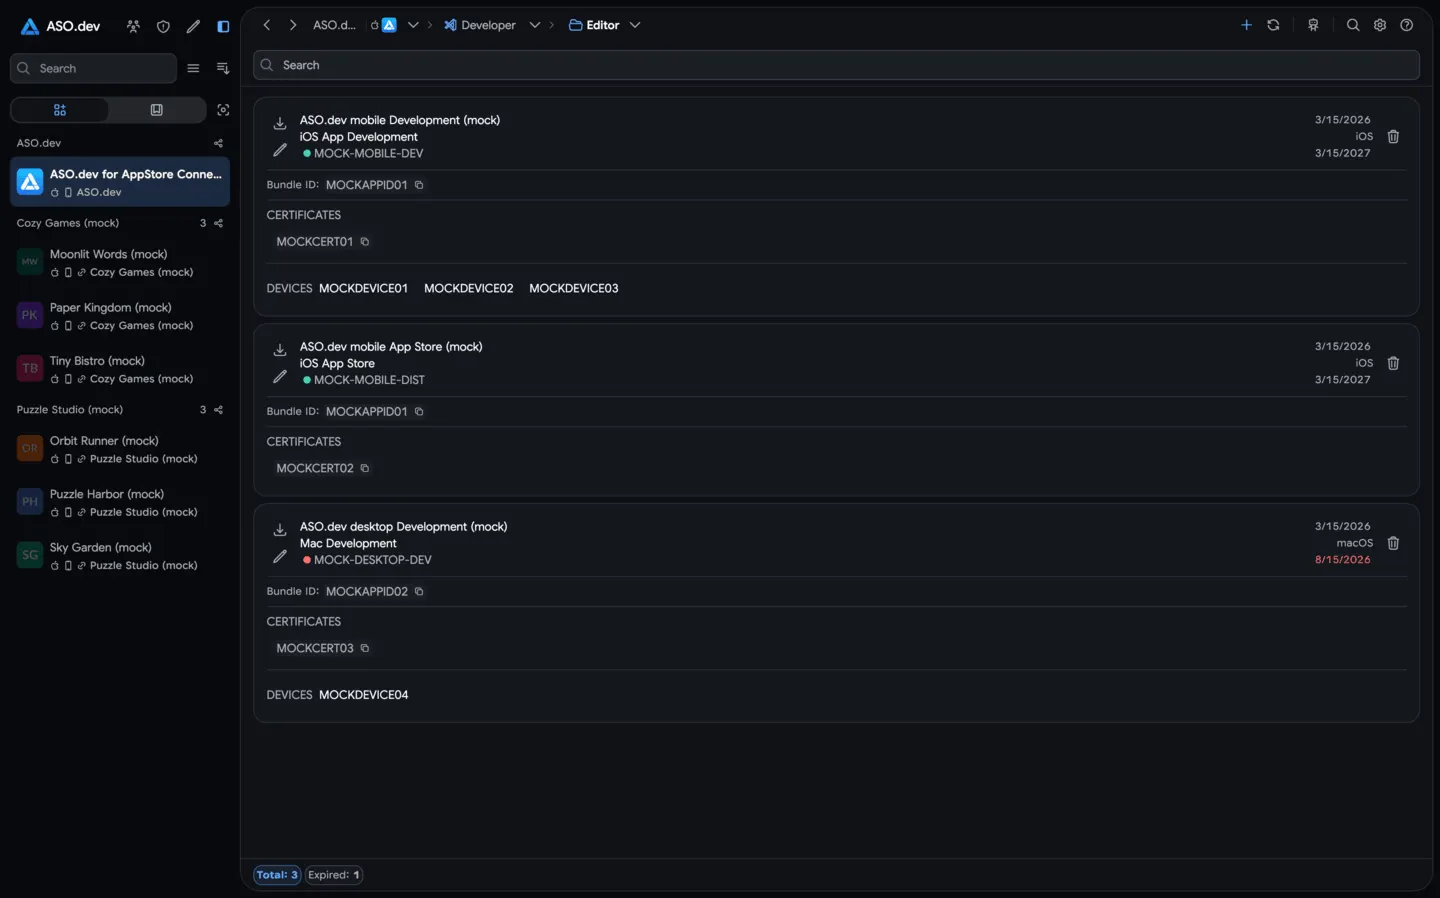Switch to the apps grid tab in the sidebar
1440x898 pixels.
[x=60, y=110]
